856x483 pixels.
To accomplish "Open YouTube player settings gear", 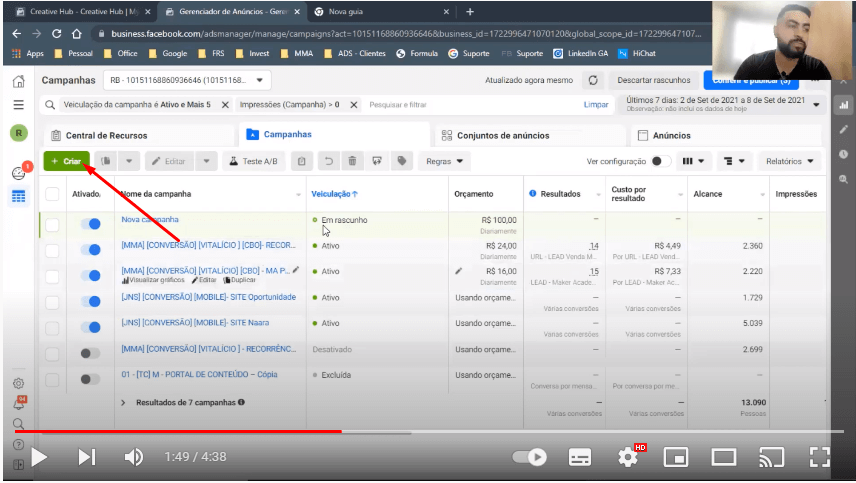I will [628, 457].
